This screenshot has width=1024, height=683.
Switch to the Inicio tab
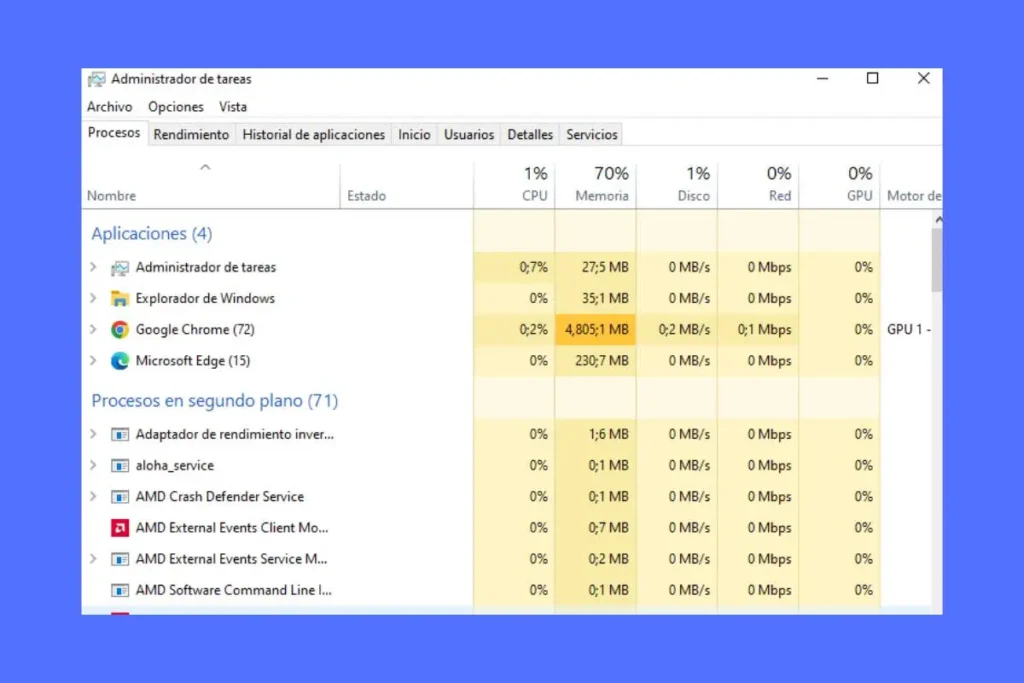414,135
